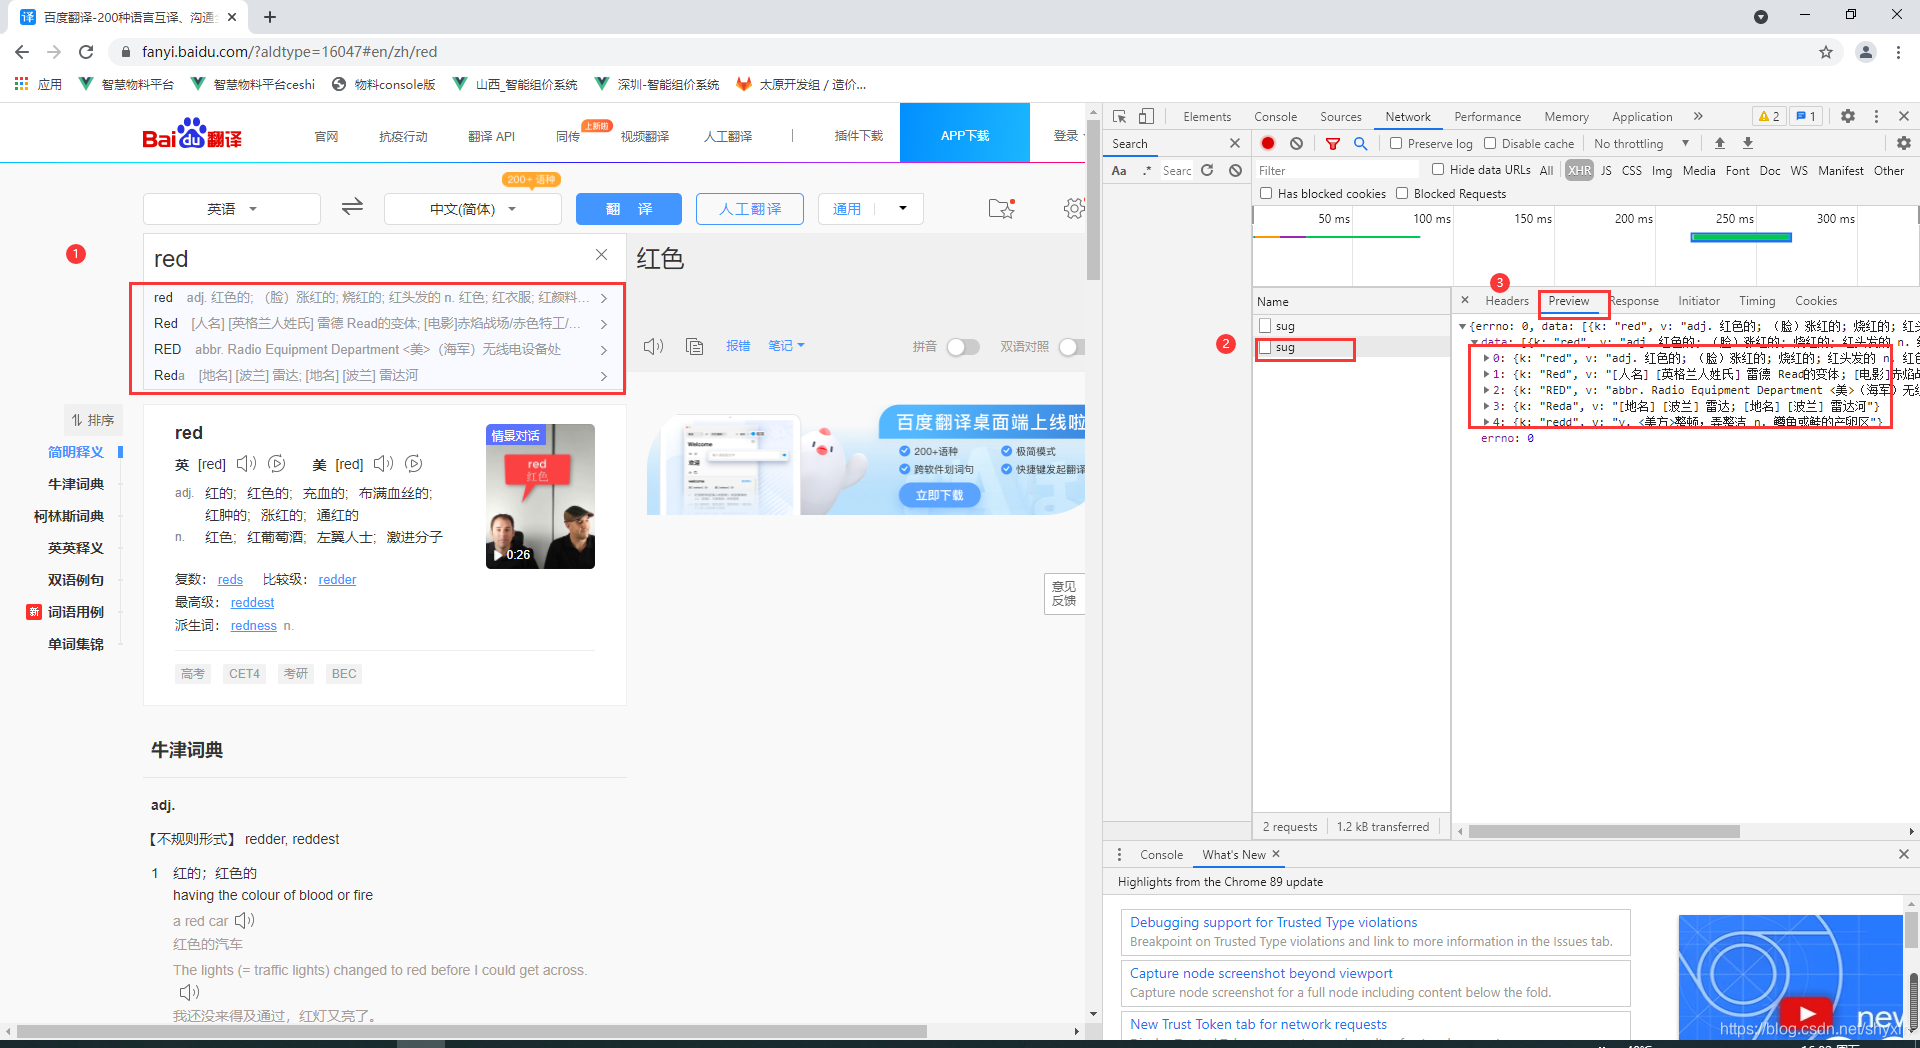
Task: Click the network Filter input field
Action: 1336,171
